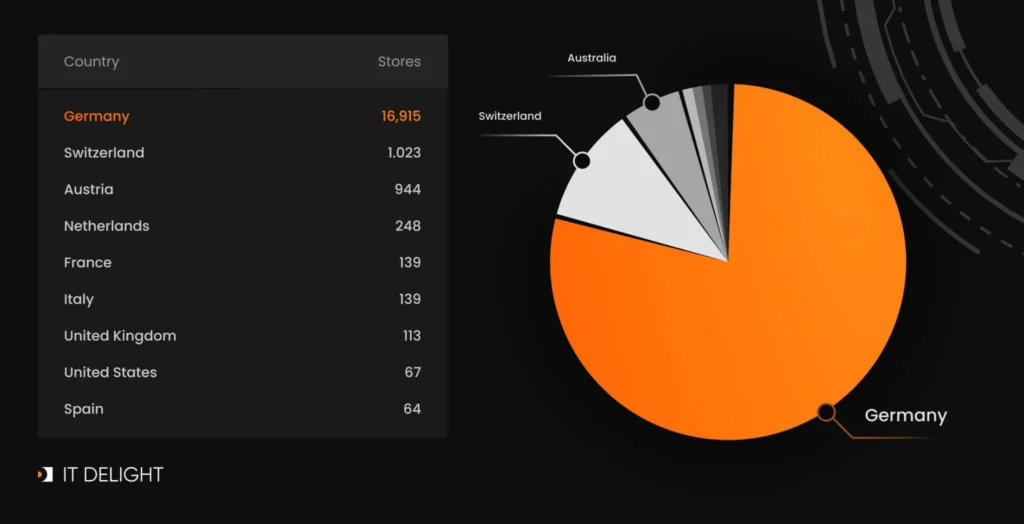Click the France country name
This screenshot has width=1024, height=524.
[x=88, y=262]
